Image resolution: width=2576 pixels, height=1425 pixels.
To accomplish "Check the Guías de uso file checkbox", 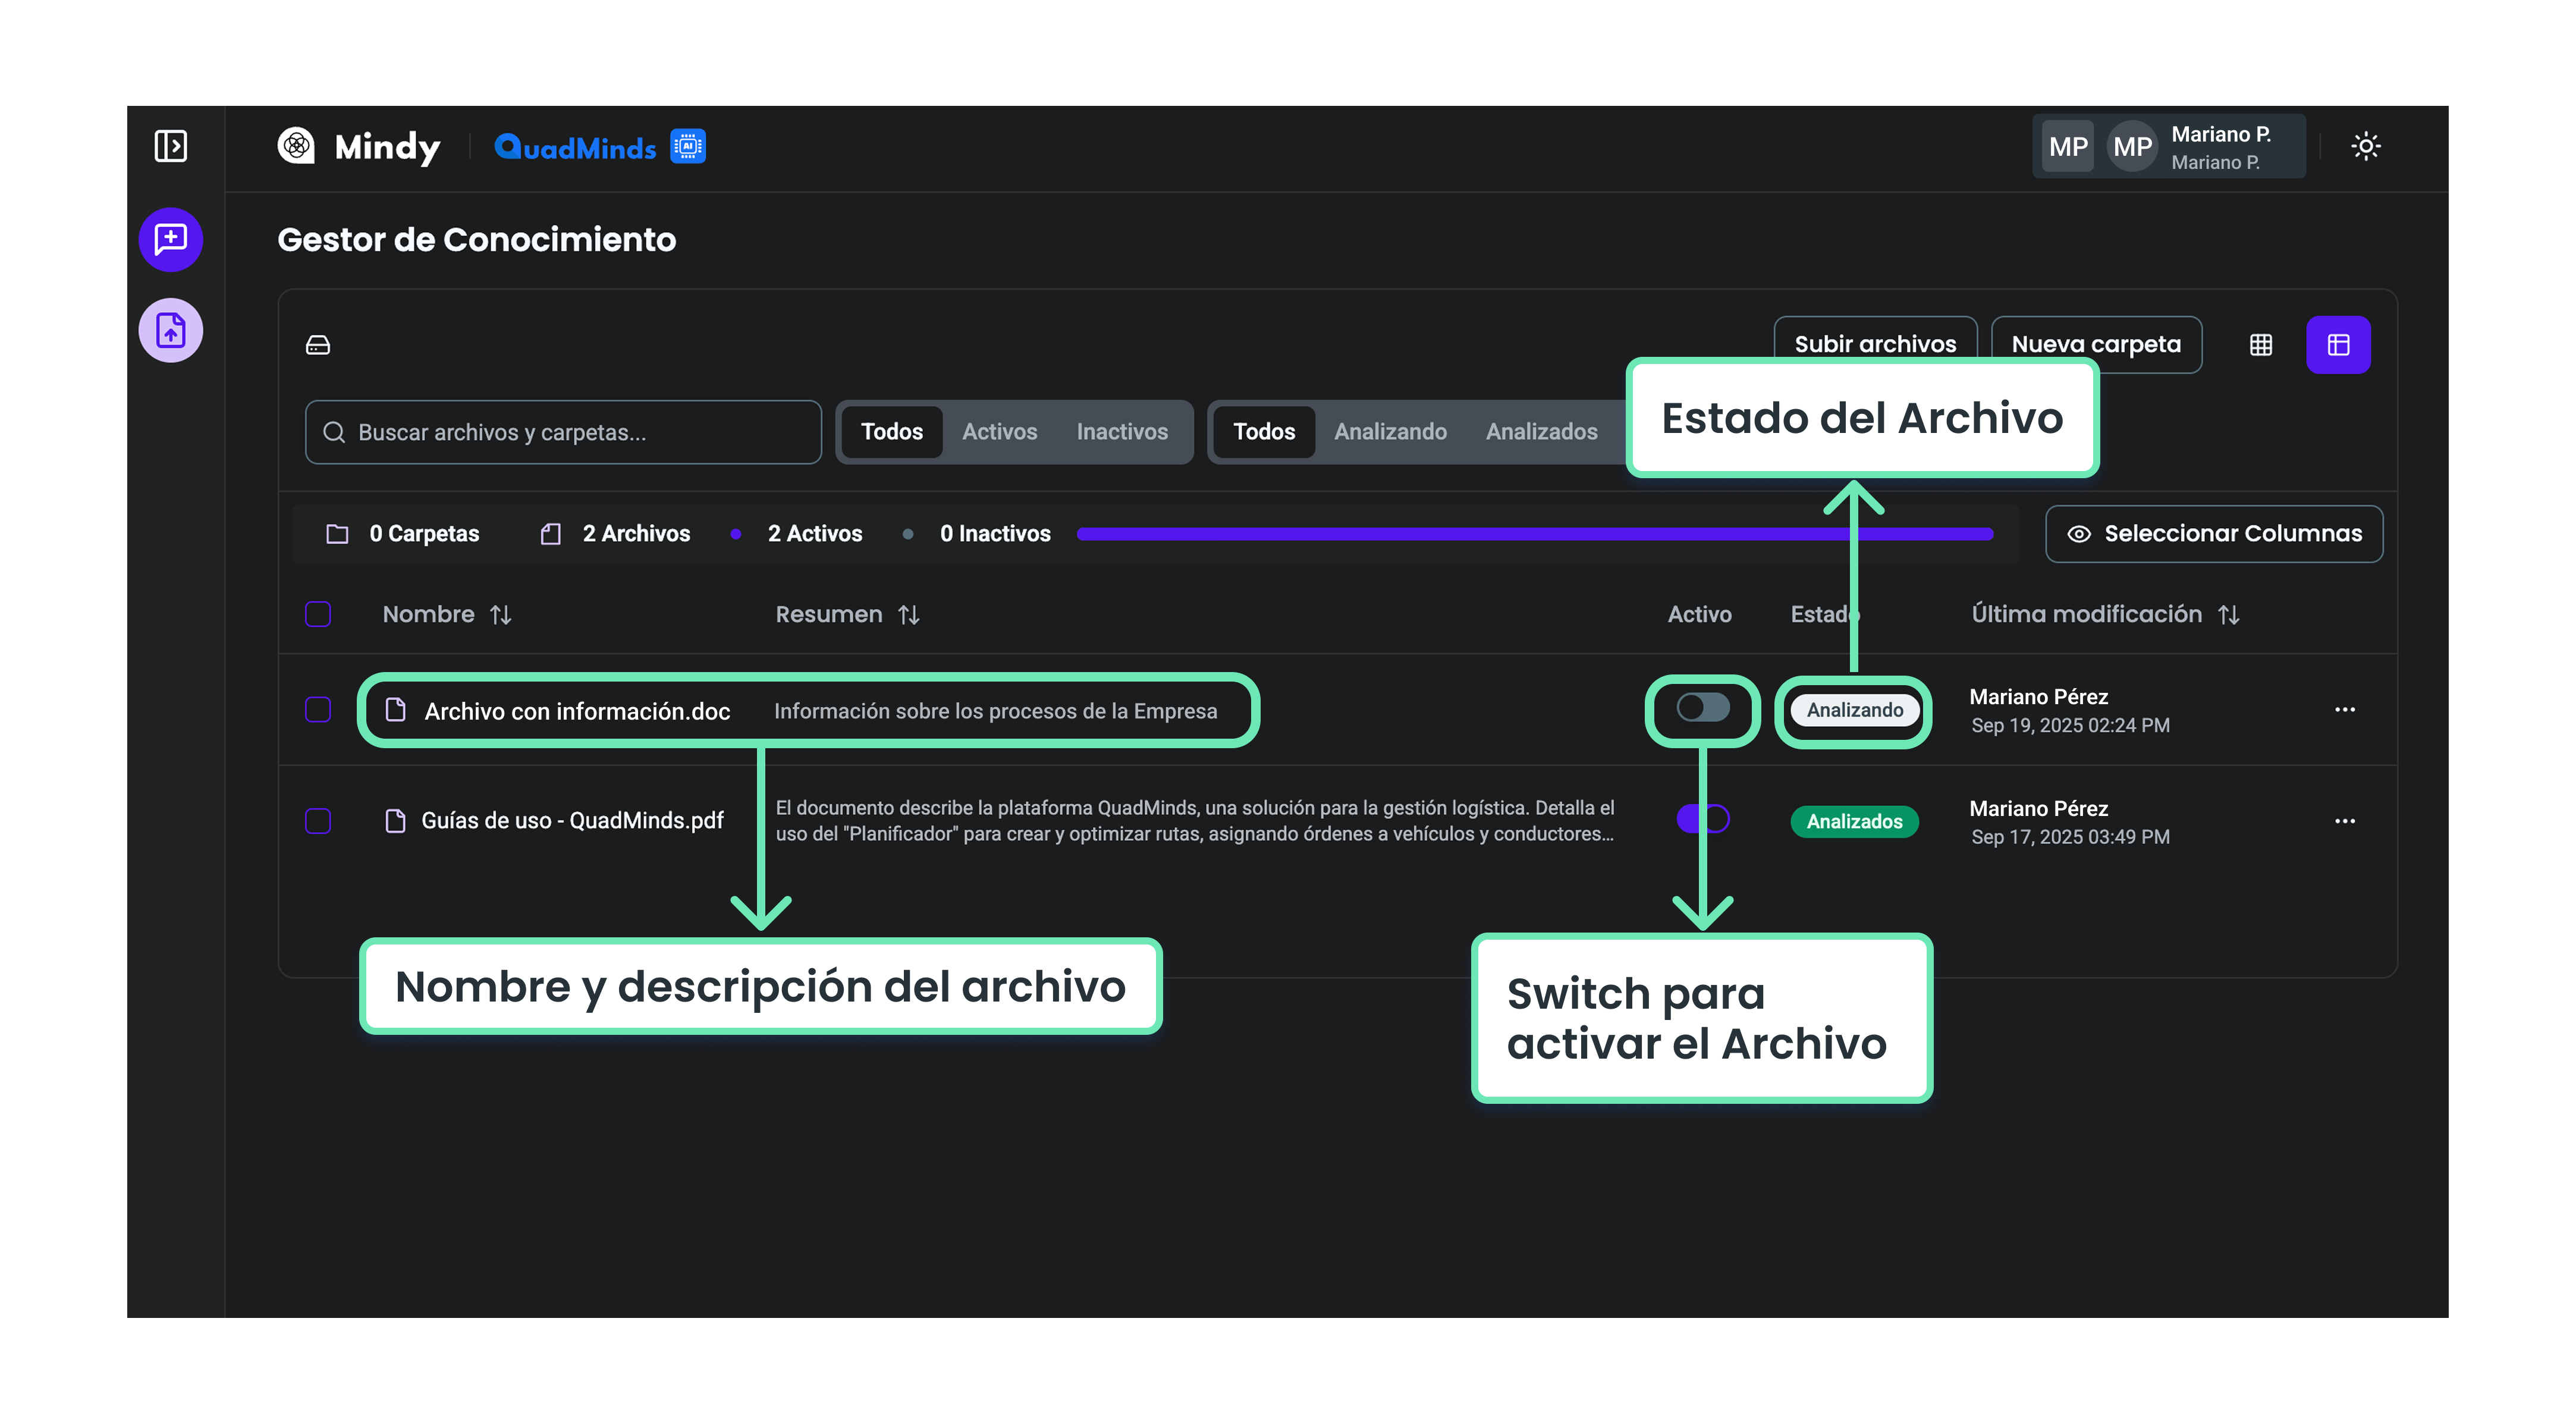I will 318,821.
